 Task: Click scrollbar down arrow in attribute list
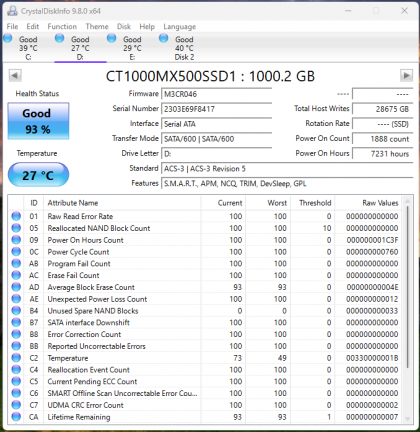407,419
